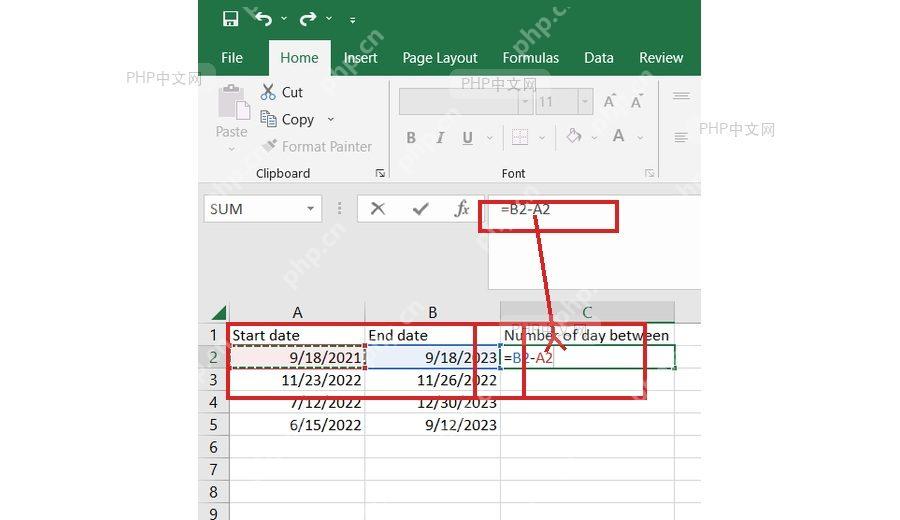Toggle Italic formatting
900x520 pixels.
click(440, 138)
